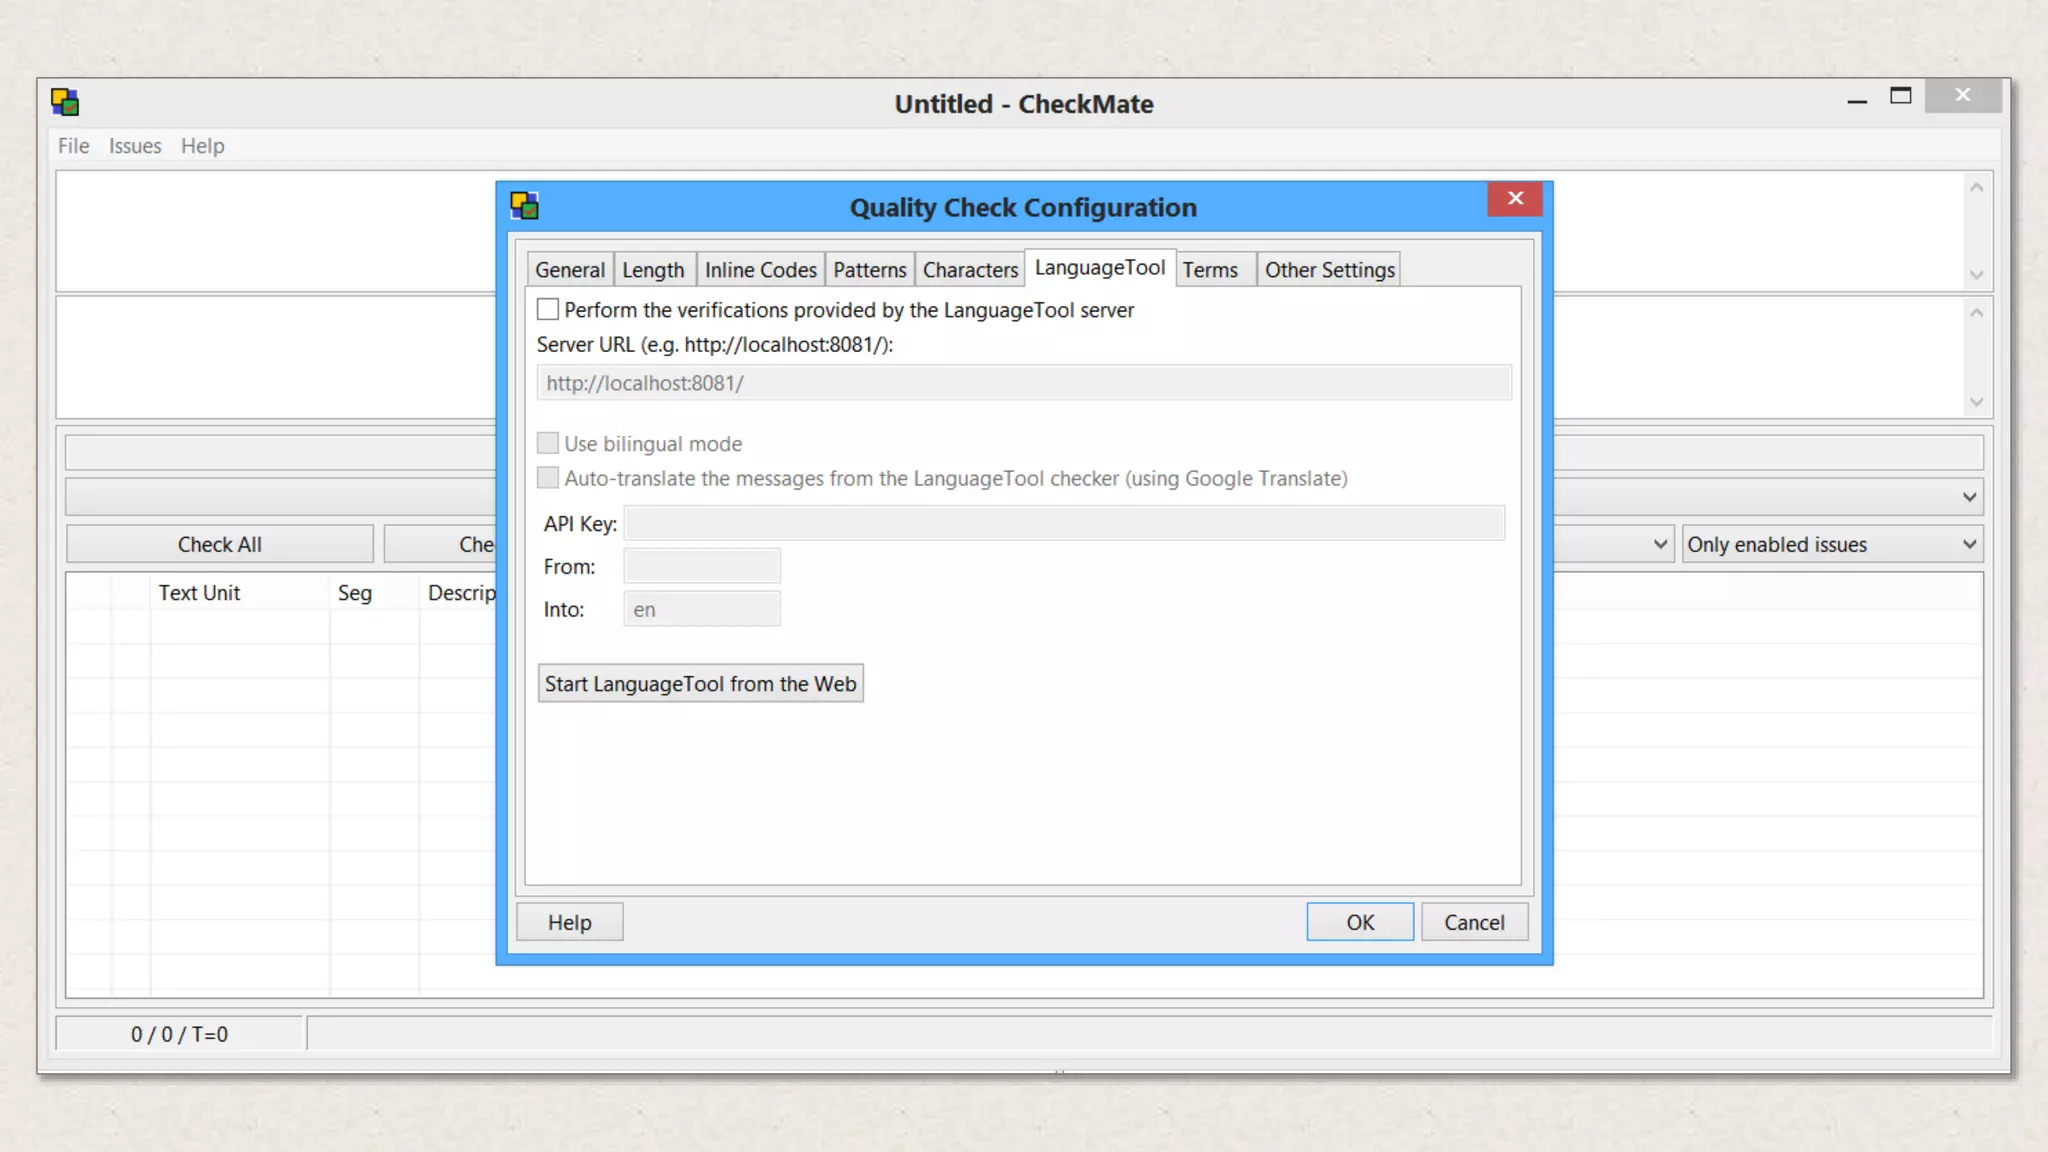Close the Quality Check Configuration dialog
2048x1152 pixels.
click(1514, 199)
